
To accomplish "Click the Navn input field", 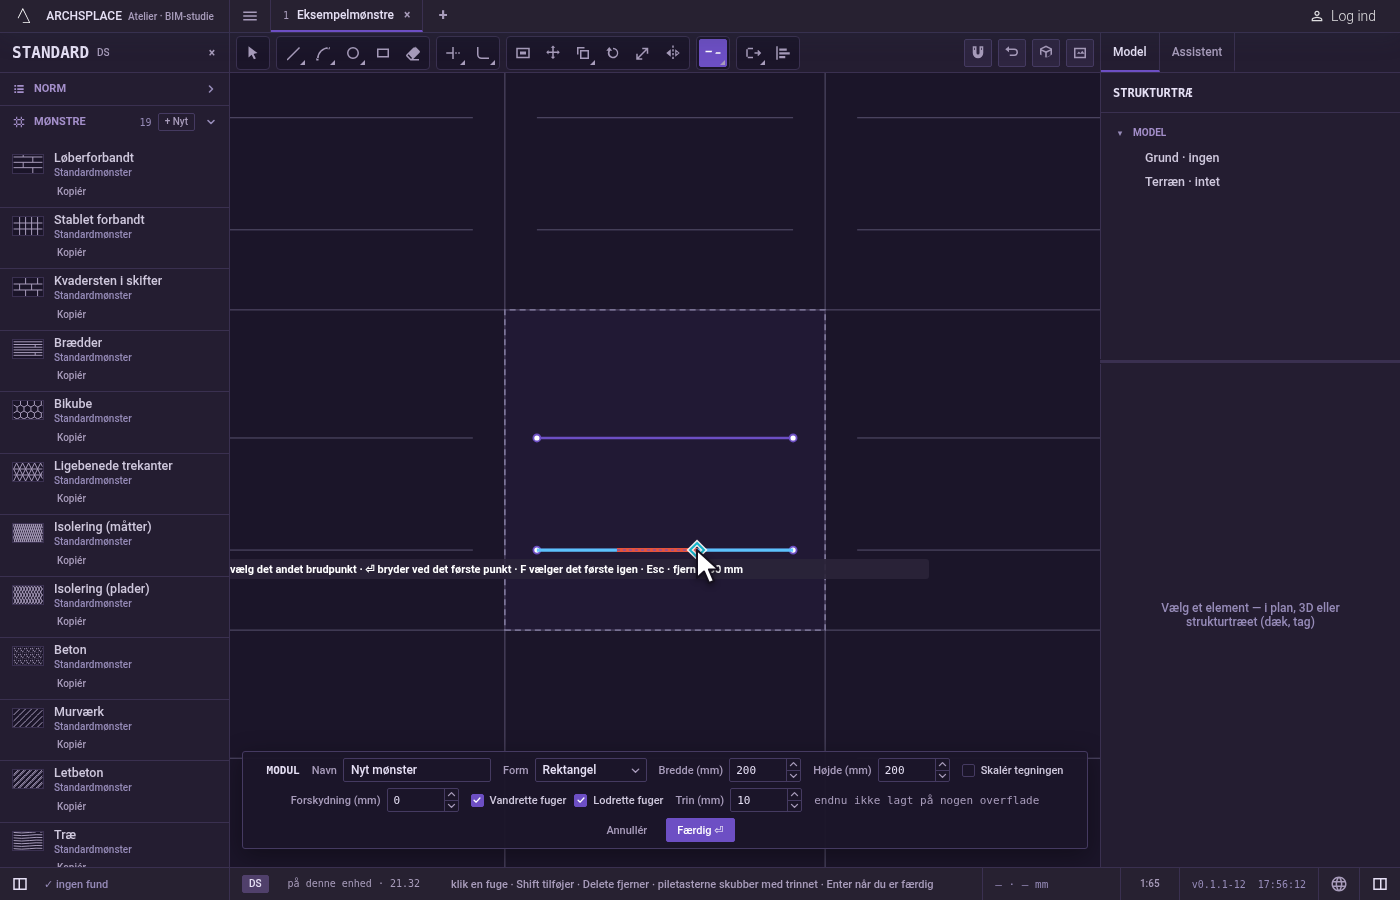I will point(417,770).
